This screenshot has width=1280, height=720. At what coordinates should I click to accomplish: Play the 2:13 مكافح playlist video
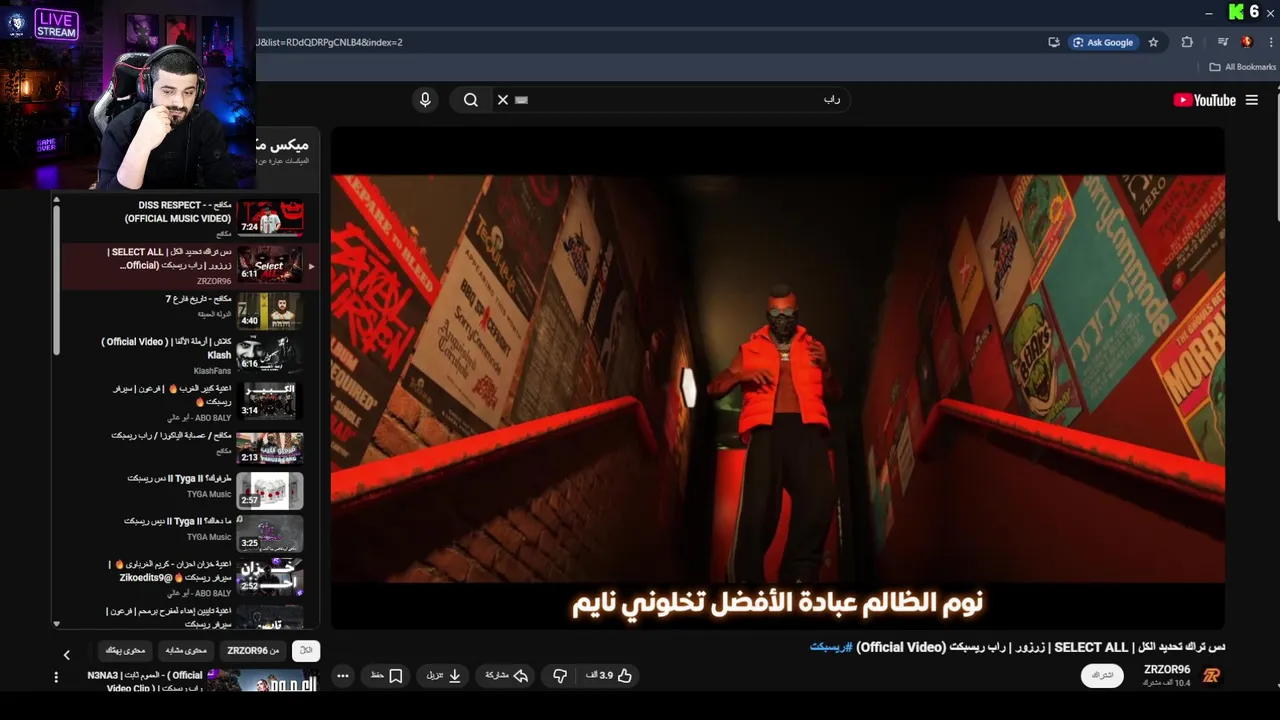tap(270, 447)
